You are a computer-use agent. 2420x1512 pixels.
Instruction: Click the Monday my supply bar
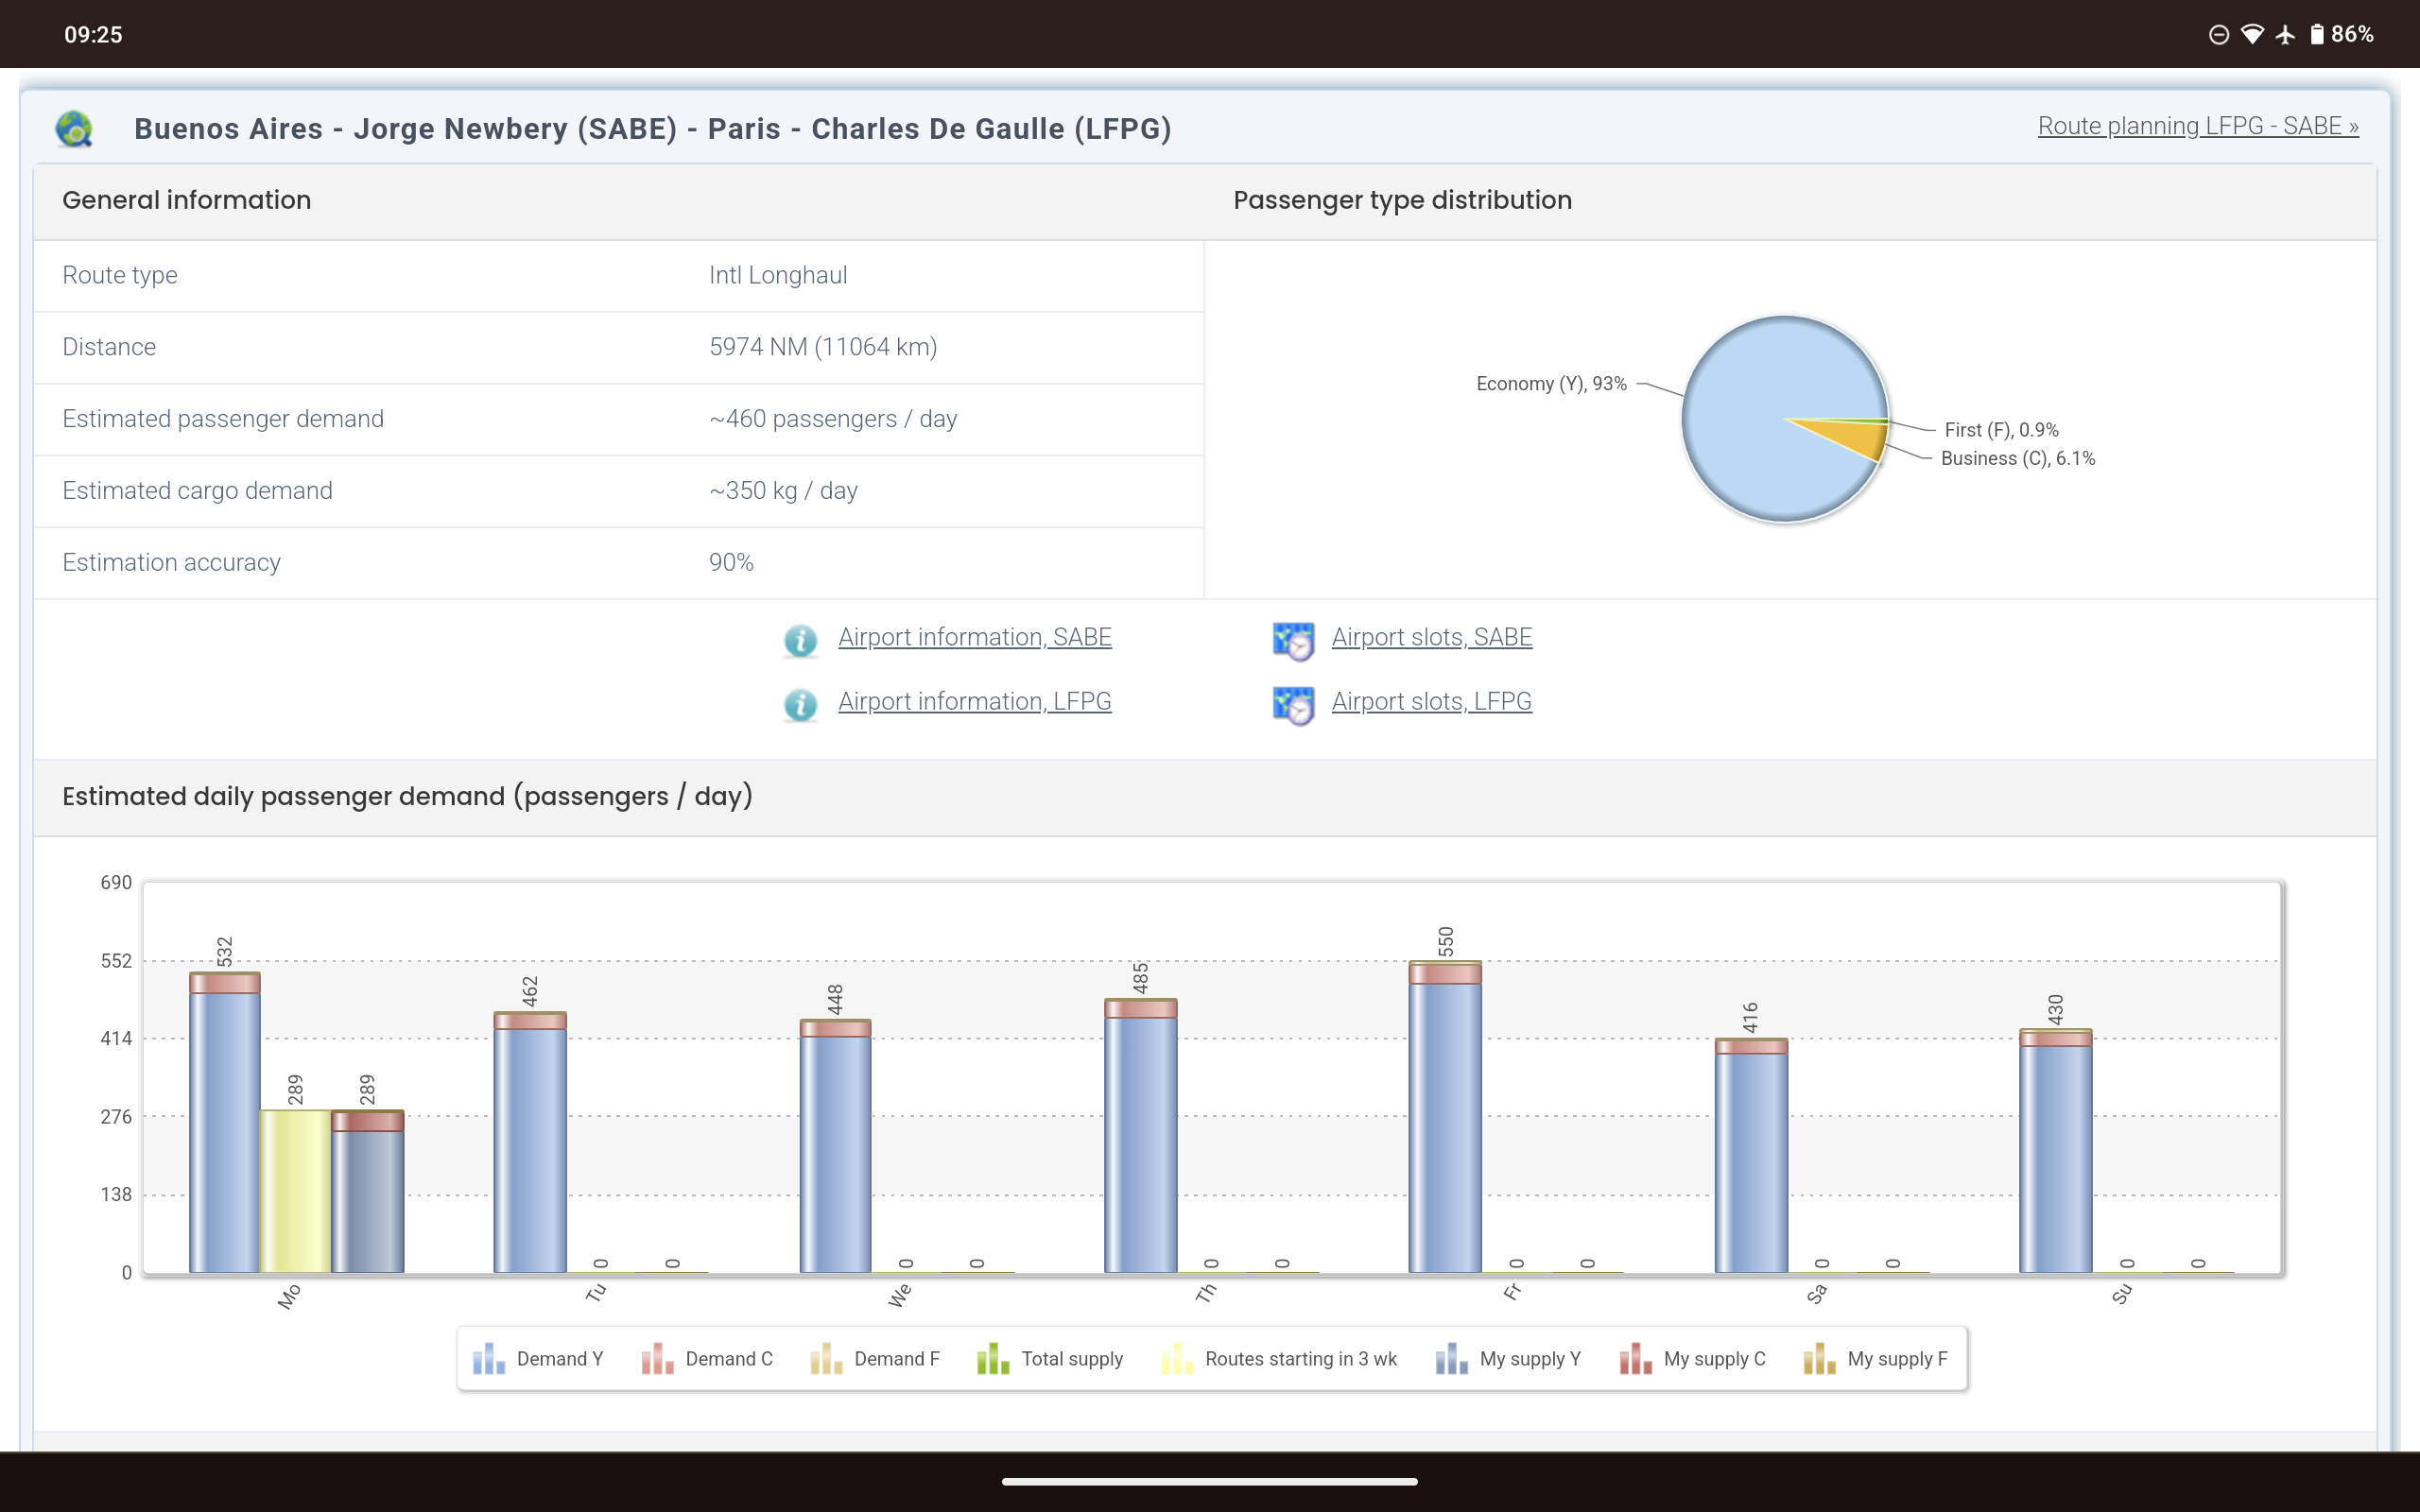pyautogui.click(x=367, y=1191)
